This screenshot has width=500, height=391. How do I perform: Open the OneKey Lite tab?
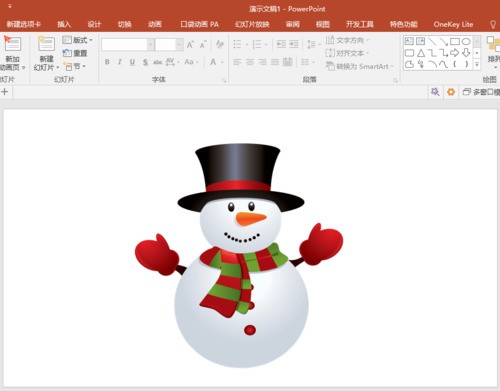(453, 24)
